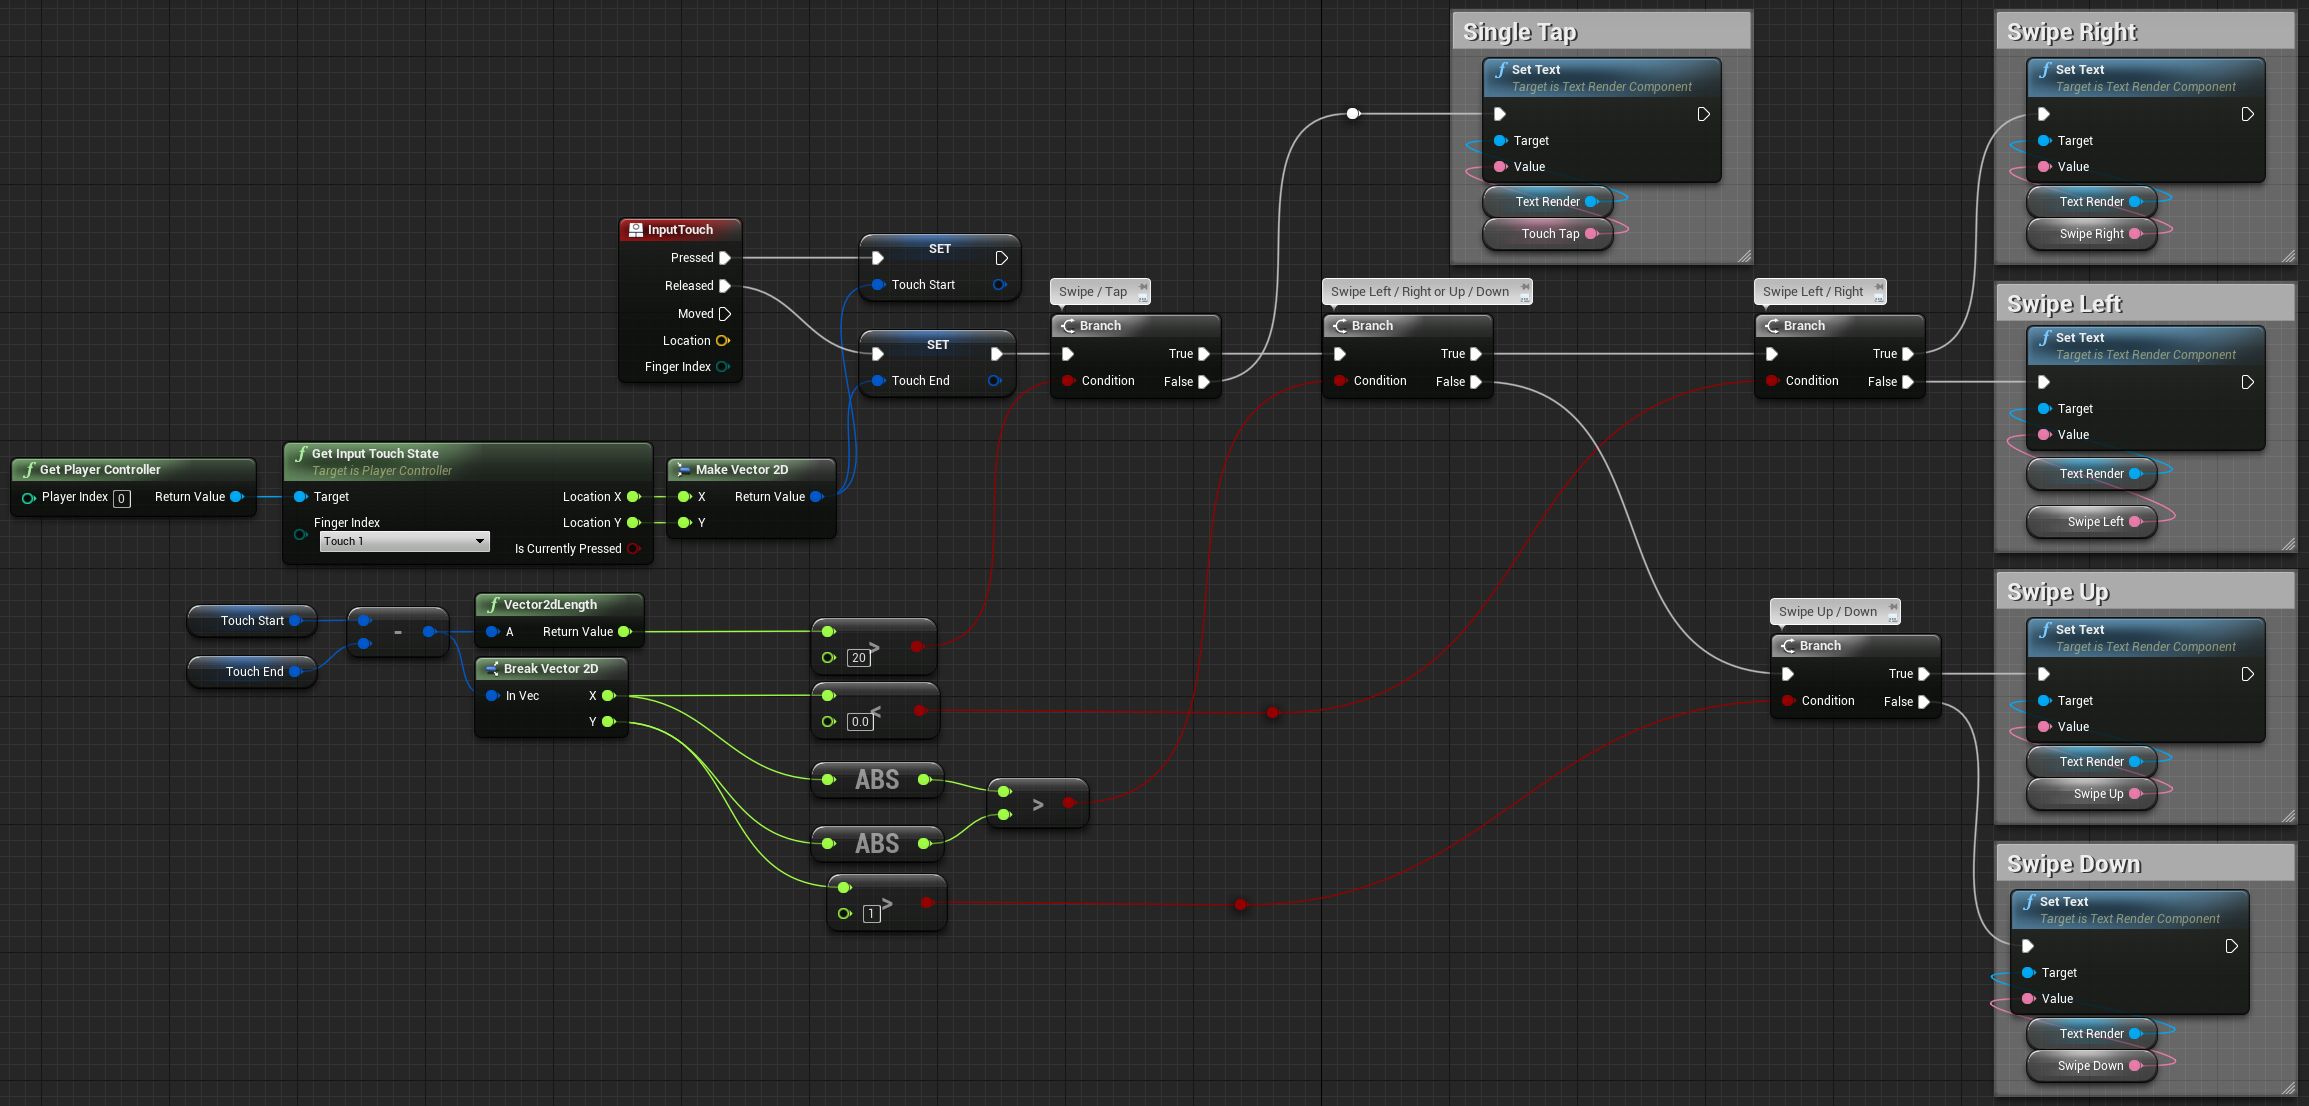The height and width of the screenshot is (1106, 2309).
Task: Click the Swipe Left / Right comment bubble pin
Action: click(1878, 288)
